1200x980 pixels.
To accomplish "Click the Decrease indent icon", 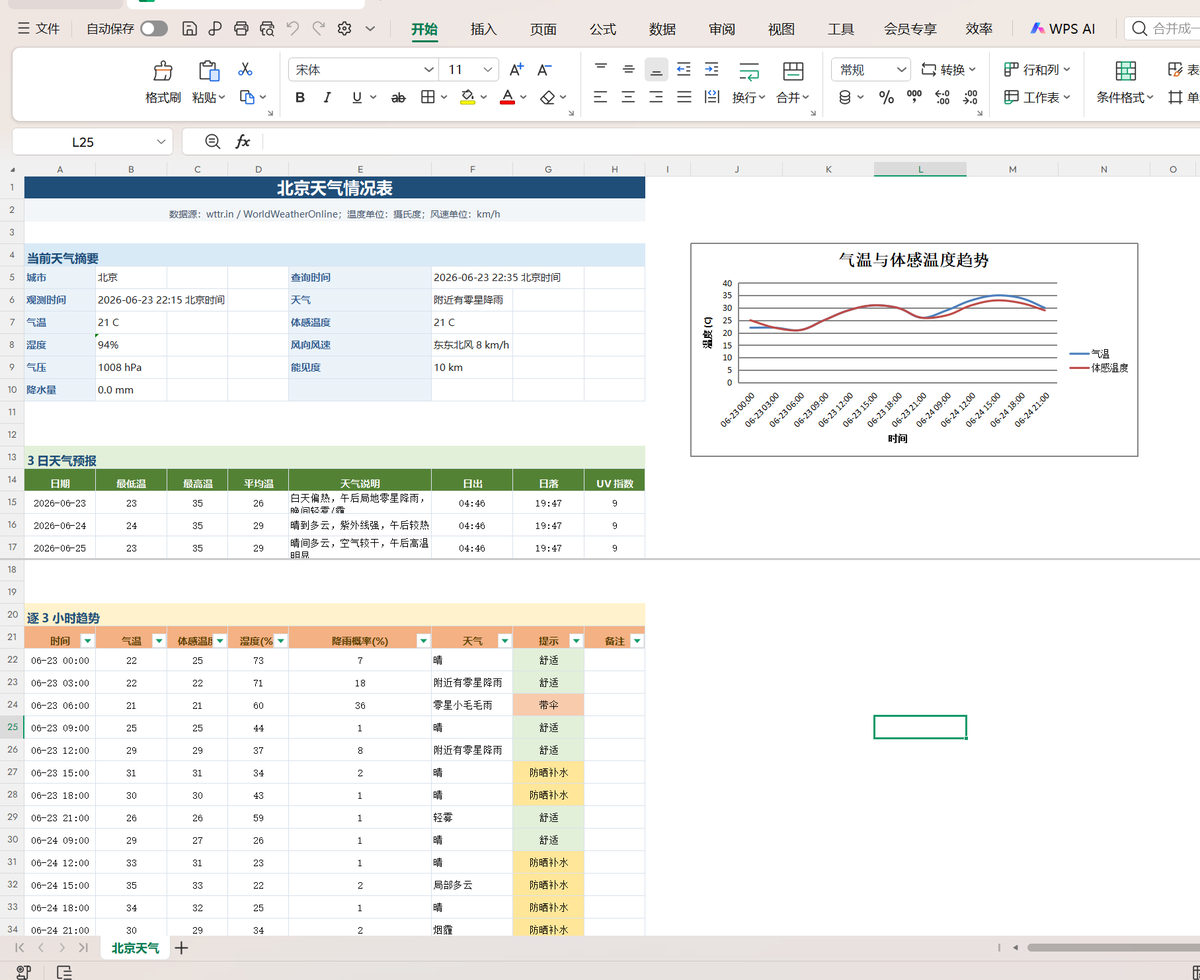I will coord(684,69).
